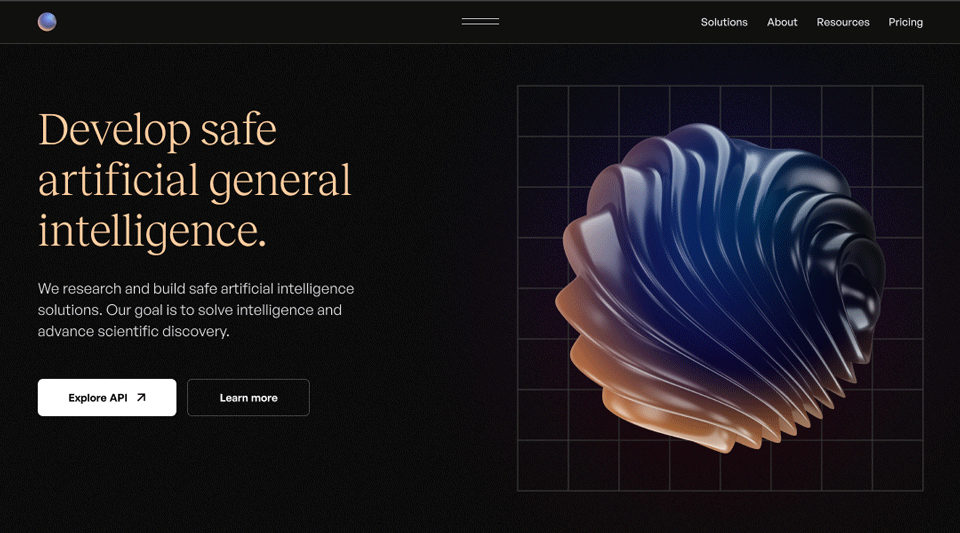
Task: Click the sphere logo in the header
Action: (x=47, y=22)
